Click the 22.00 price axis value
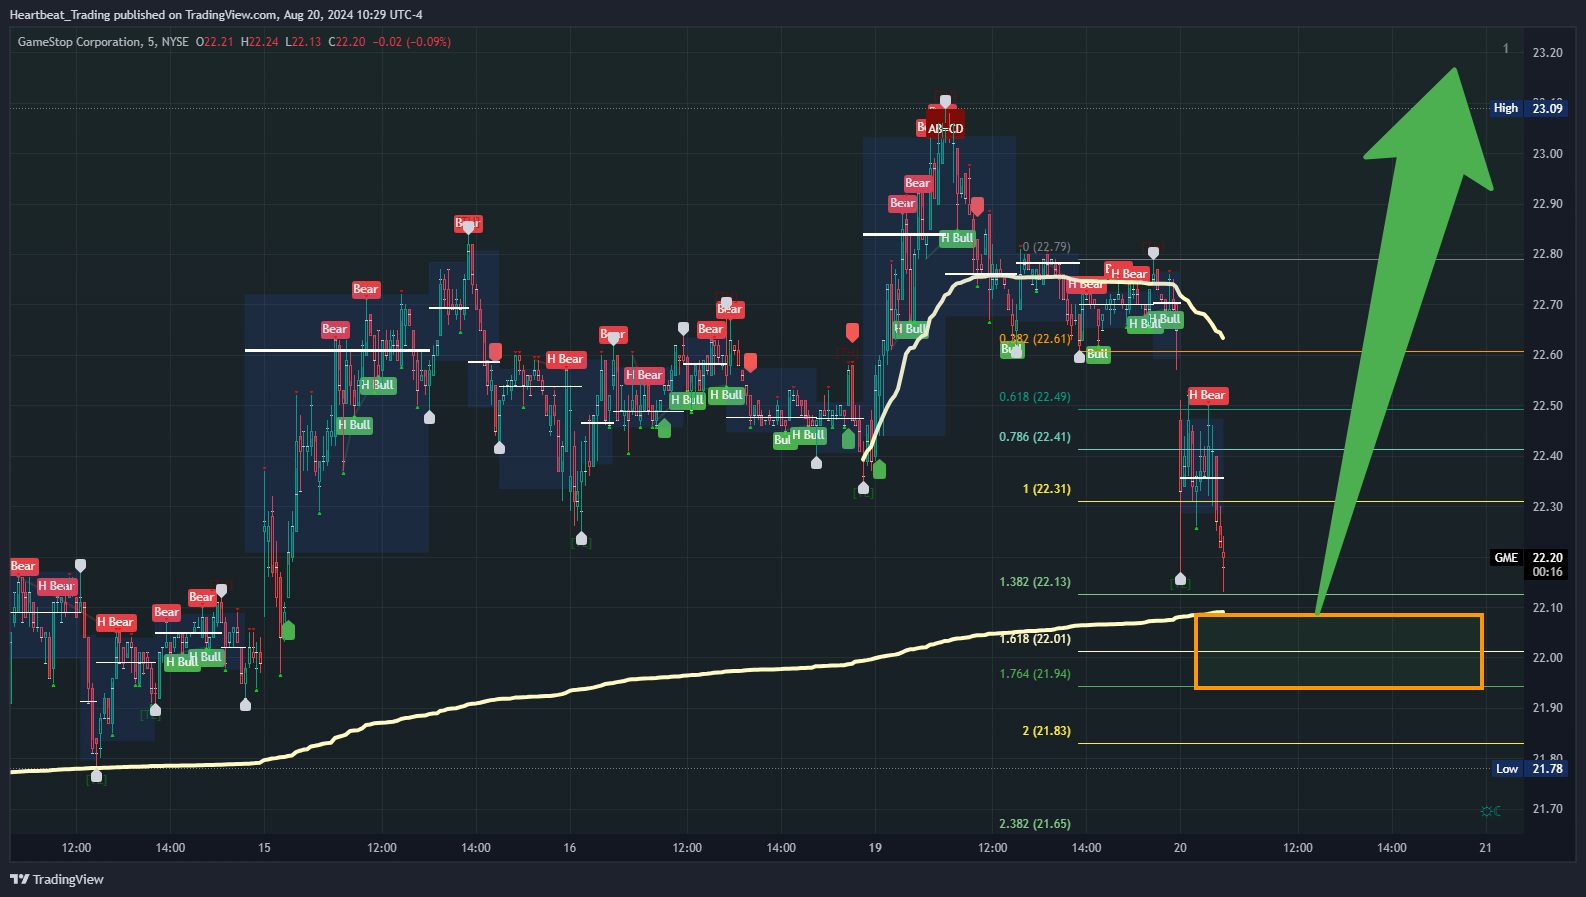1586x897 pixels. point(1547,658)
